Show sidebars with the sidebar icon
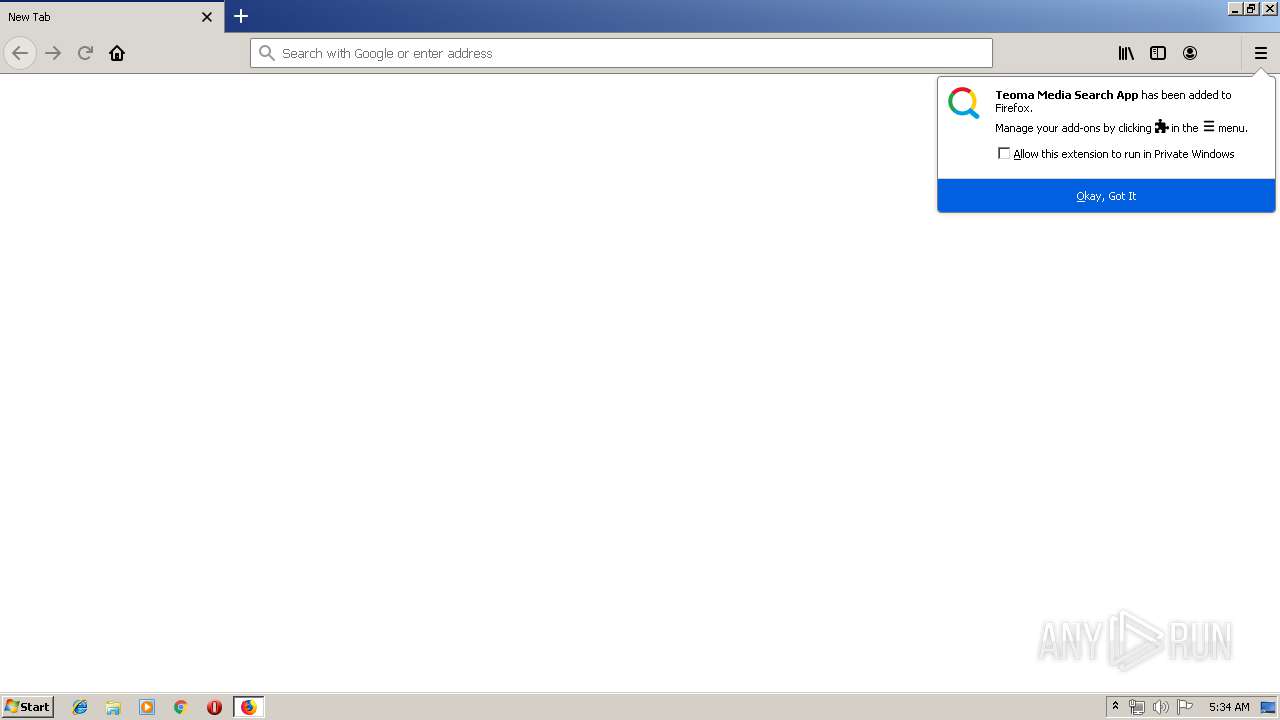 [1158, 53]
